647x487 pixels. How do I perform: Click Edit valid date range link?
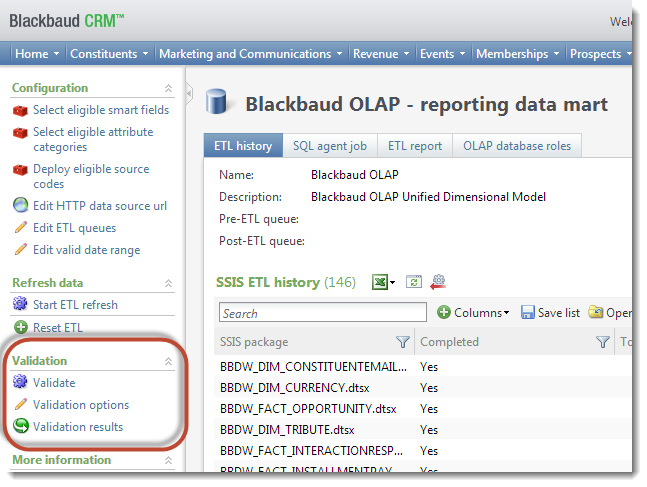click(87, 250)
